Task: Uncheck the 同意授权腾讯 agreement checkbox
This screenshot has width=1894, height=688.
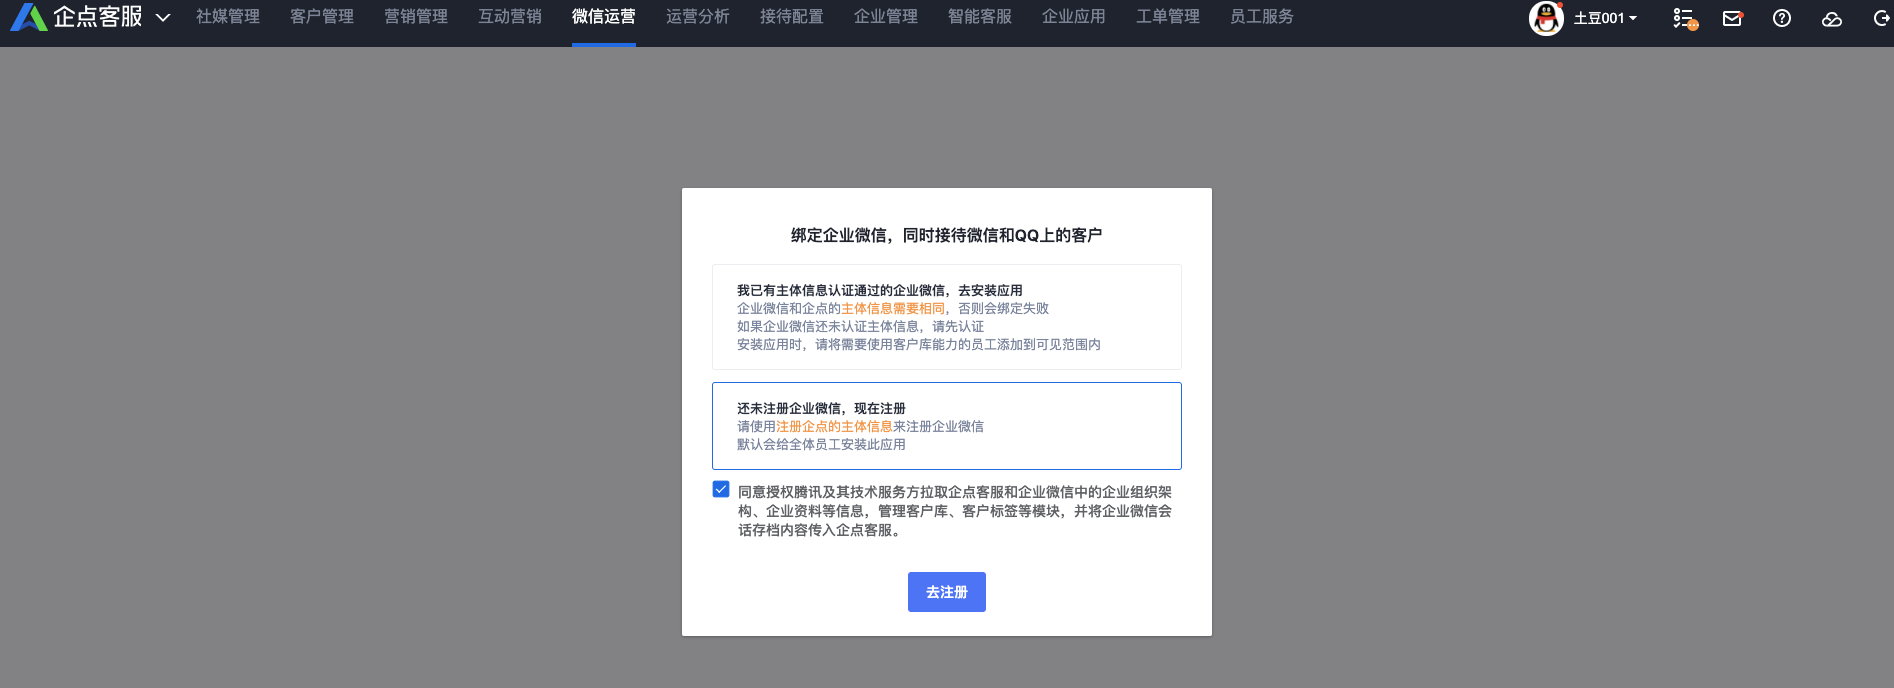Action: [x=721, y=489]
